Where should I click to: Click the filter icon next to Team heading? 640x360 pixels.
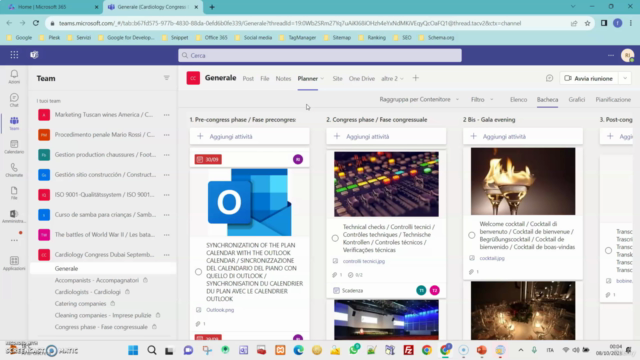(167, 78)
